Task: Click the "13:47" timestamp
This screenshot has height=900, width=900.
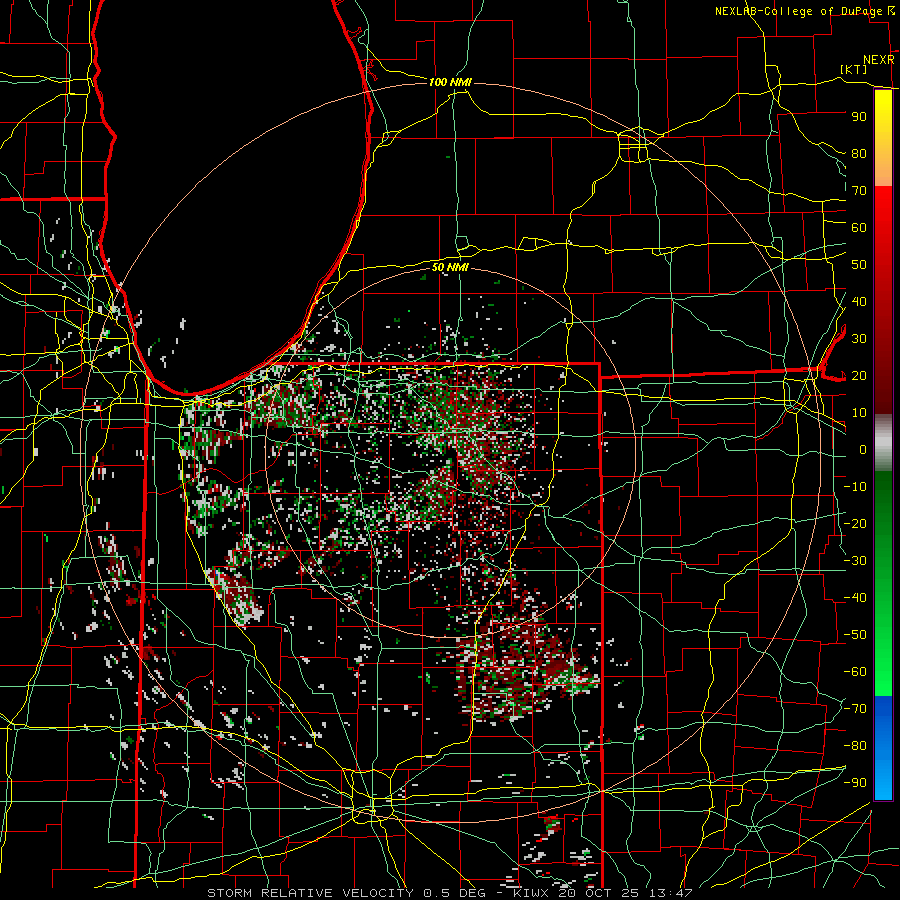Action: tap(671, 893)
